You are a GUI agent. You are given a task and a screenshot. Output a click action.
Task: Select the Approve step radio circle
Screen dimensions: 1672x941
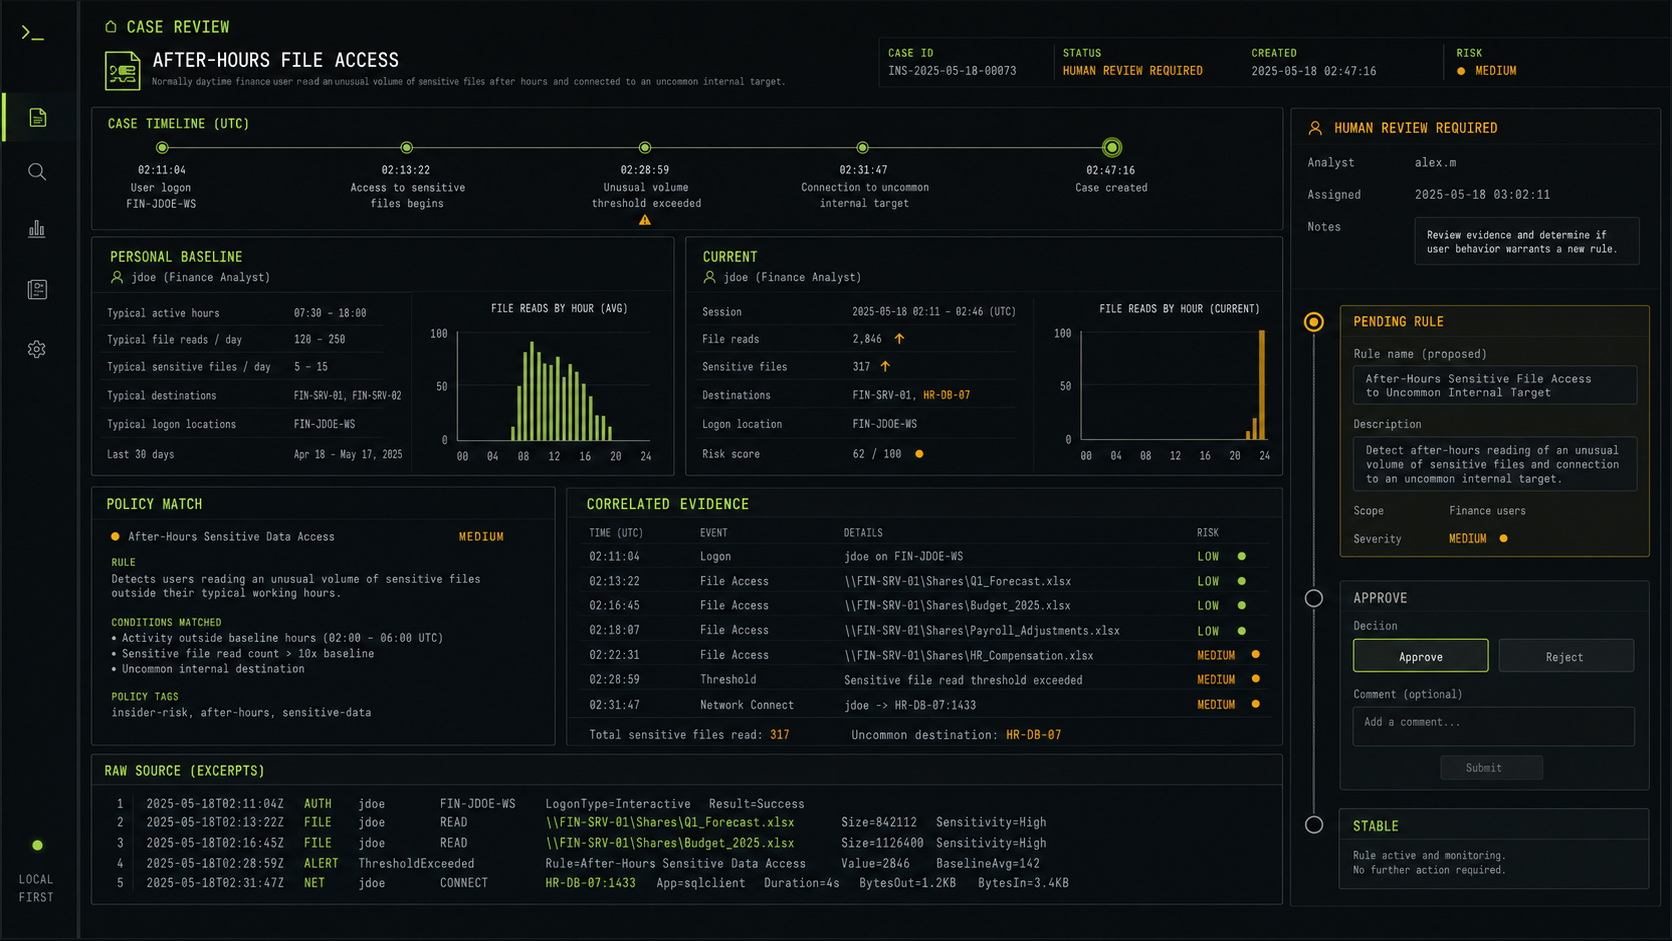click(x=1314, y=598)
